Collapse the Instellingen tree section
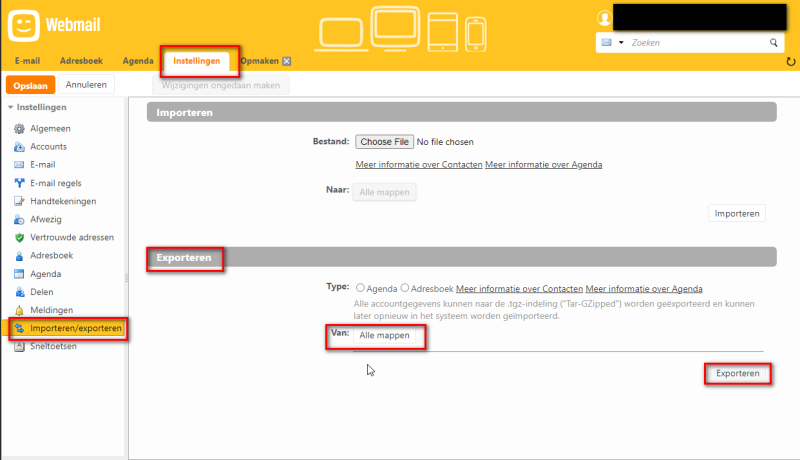This screenshot has width=800, height=460. (x=10, y=107)
